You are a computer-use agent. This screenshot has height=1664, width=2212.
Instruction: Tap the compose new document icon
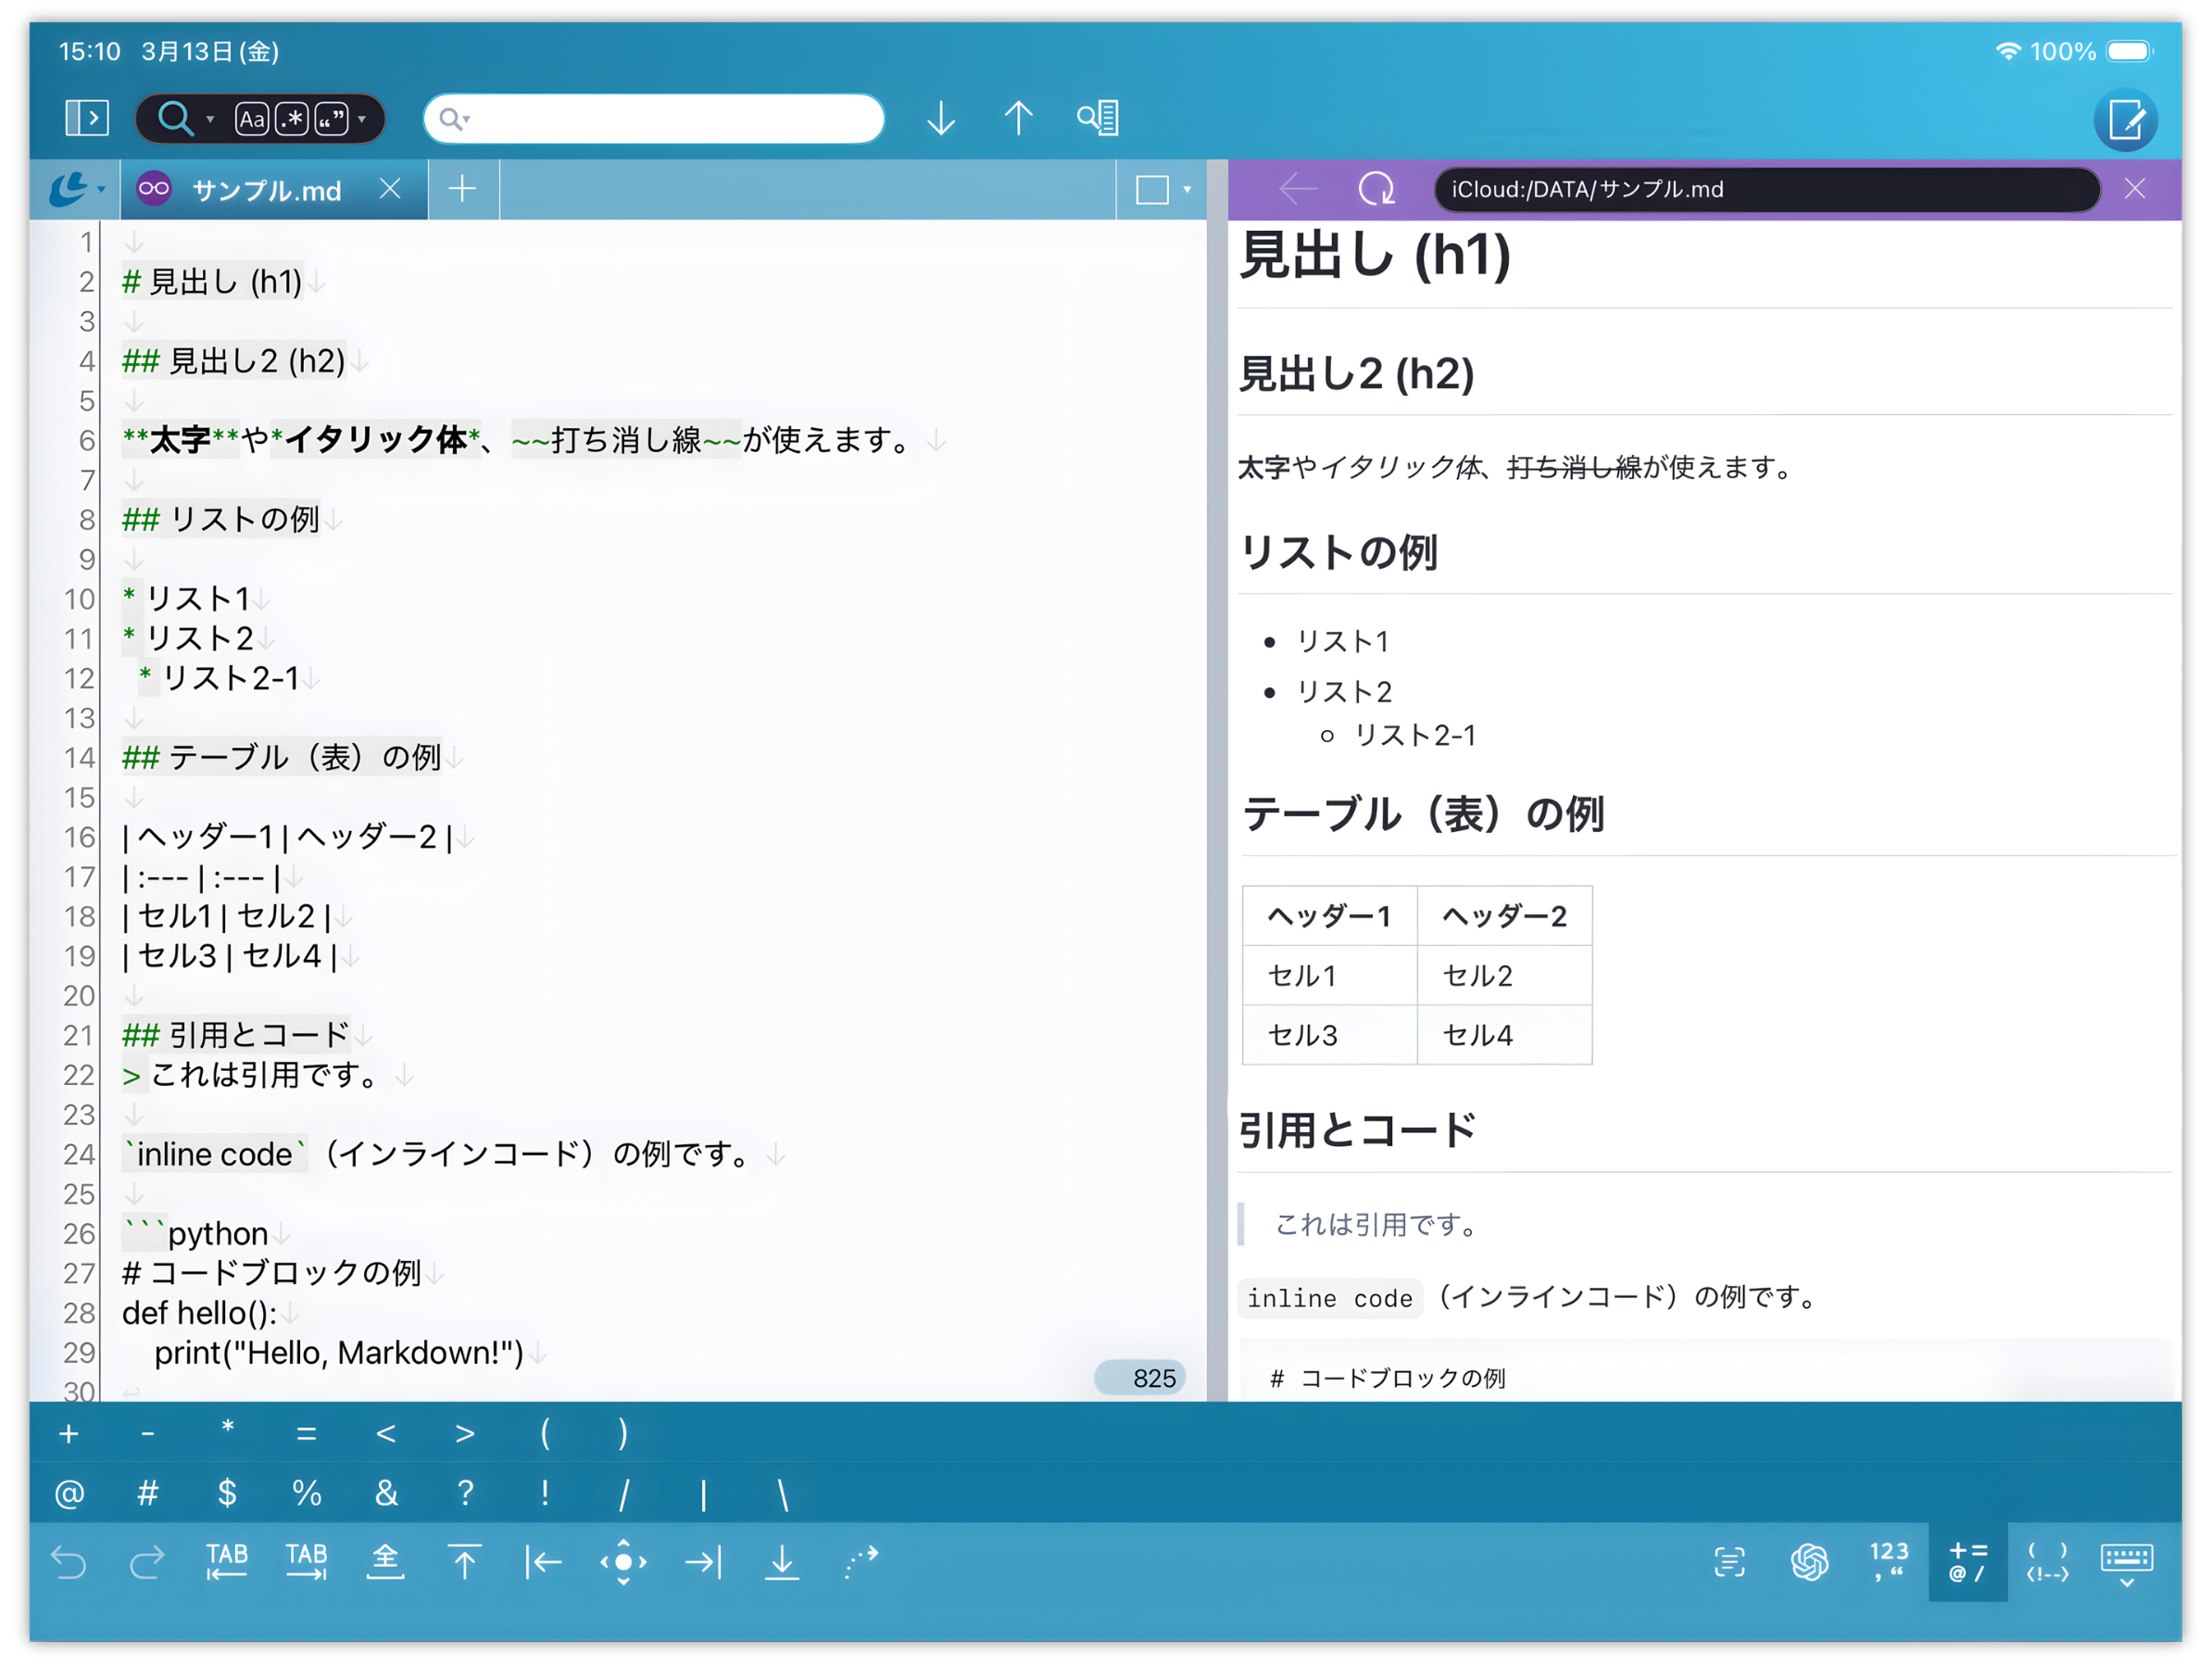coord(2125,121)
